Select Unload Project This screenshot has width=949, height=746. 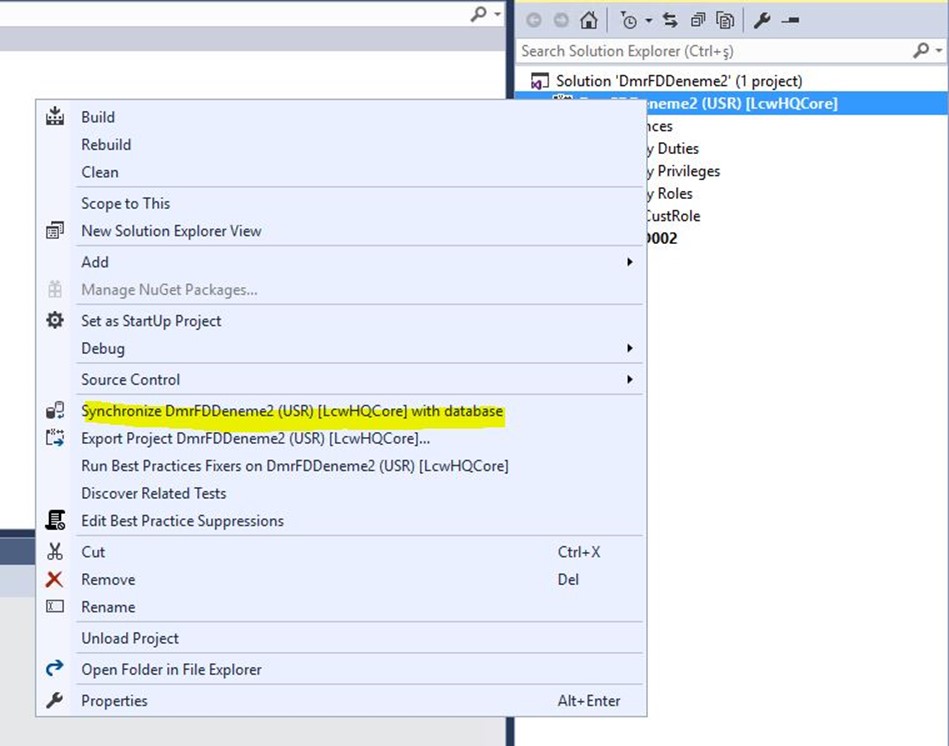click(x=130, y=638)
